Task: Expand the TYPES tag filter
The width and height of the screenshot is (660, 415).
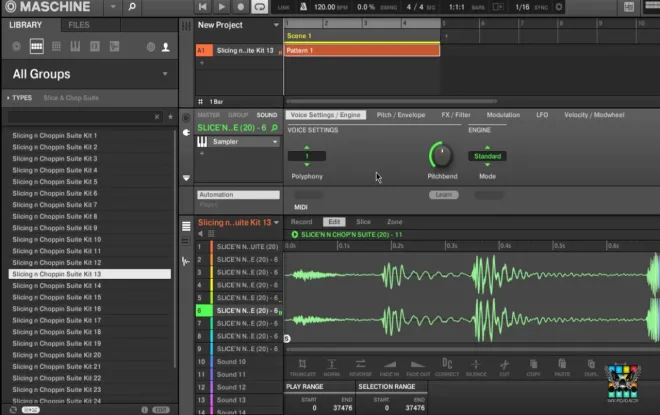Action: pos(19,98)
